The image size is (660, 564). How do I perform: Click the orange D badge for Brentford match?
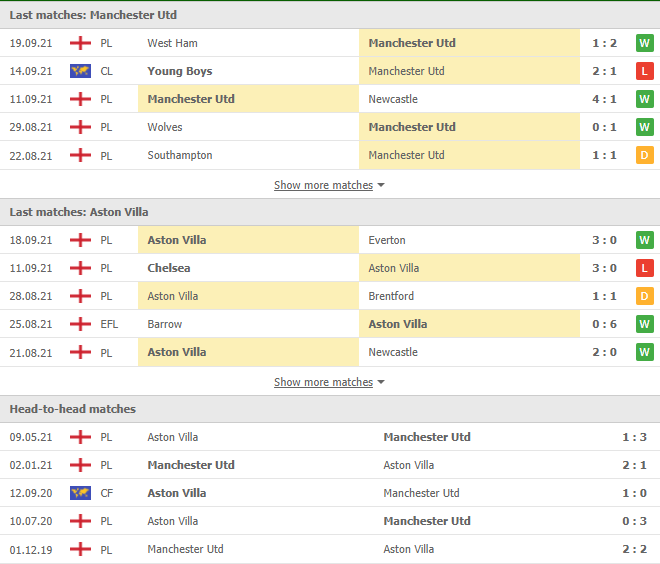click(x=644, y=296)
